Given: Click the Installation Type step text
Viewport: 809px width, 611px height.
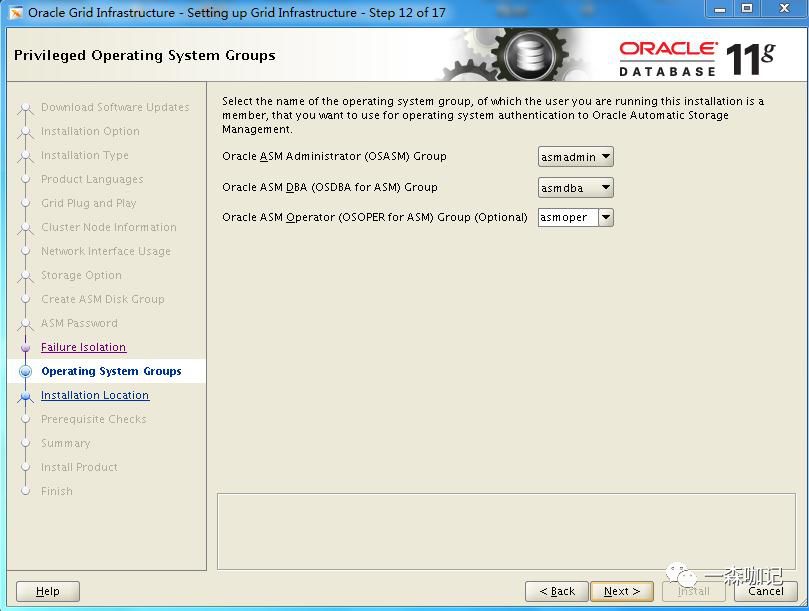Looking at the screenshot, I should click(x=85, y=155).
